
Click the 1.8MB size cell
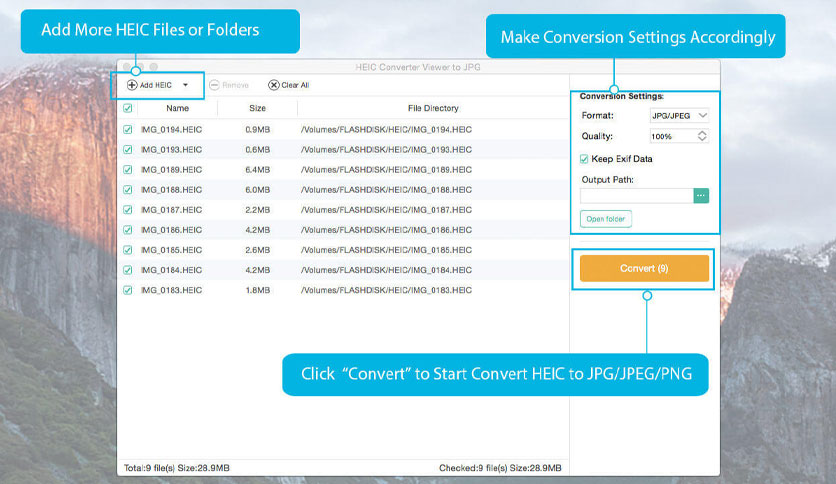258,290
